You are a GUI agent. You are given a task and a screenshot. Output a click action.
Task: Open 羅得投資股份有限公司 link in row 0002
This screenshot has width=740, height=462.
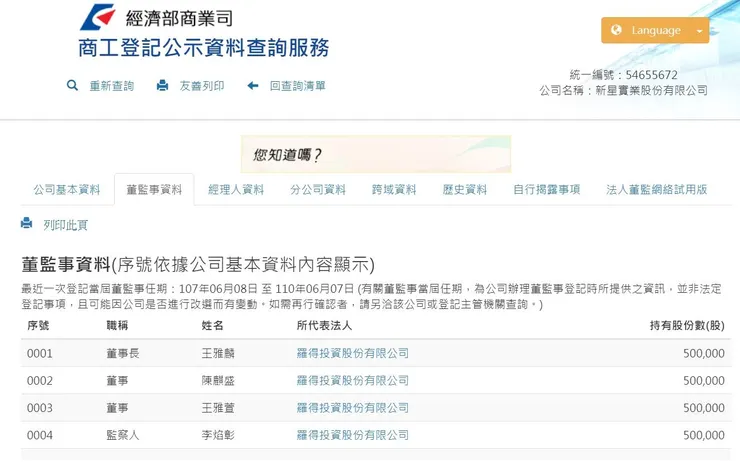pyautogui.click(x=353, y=381)
